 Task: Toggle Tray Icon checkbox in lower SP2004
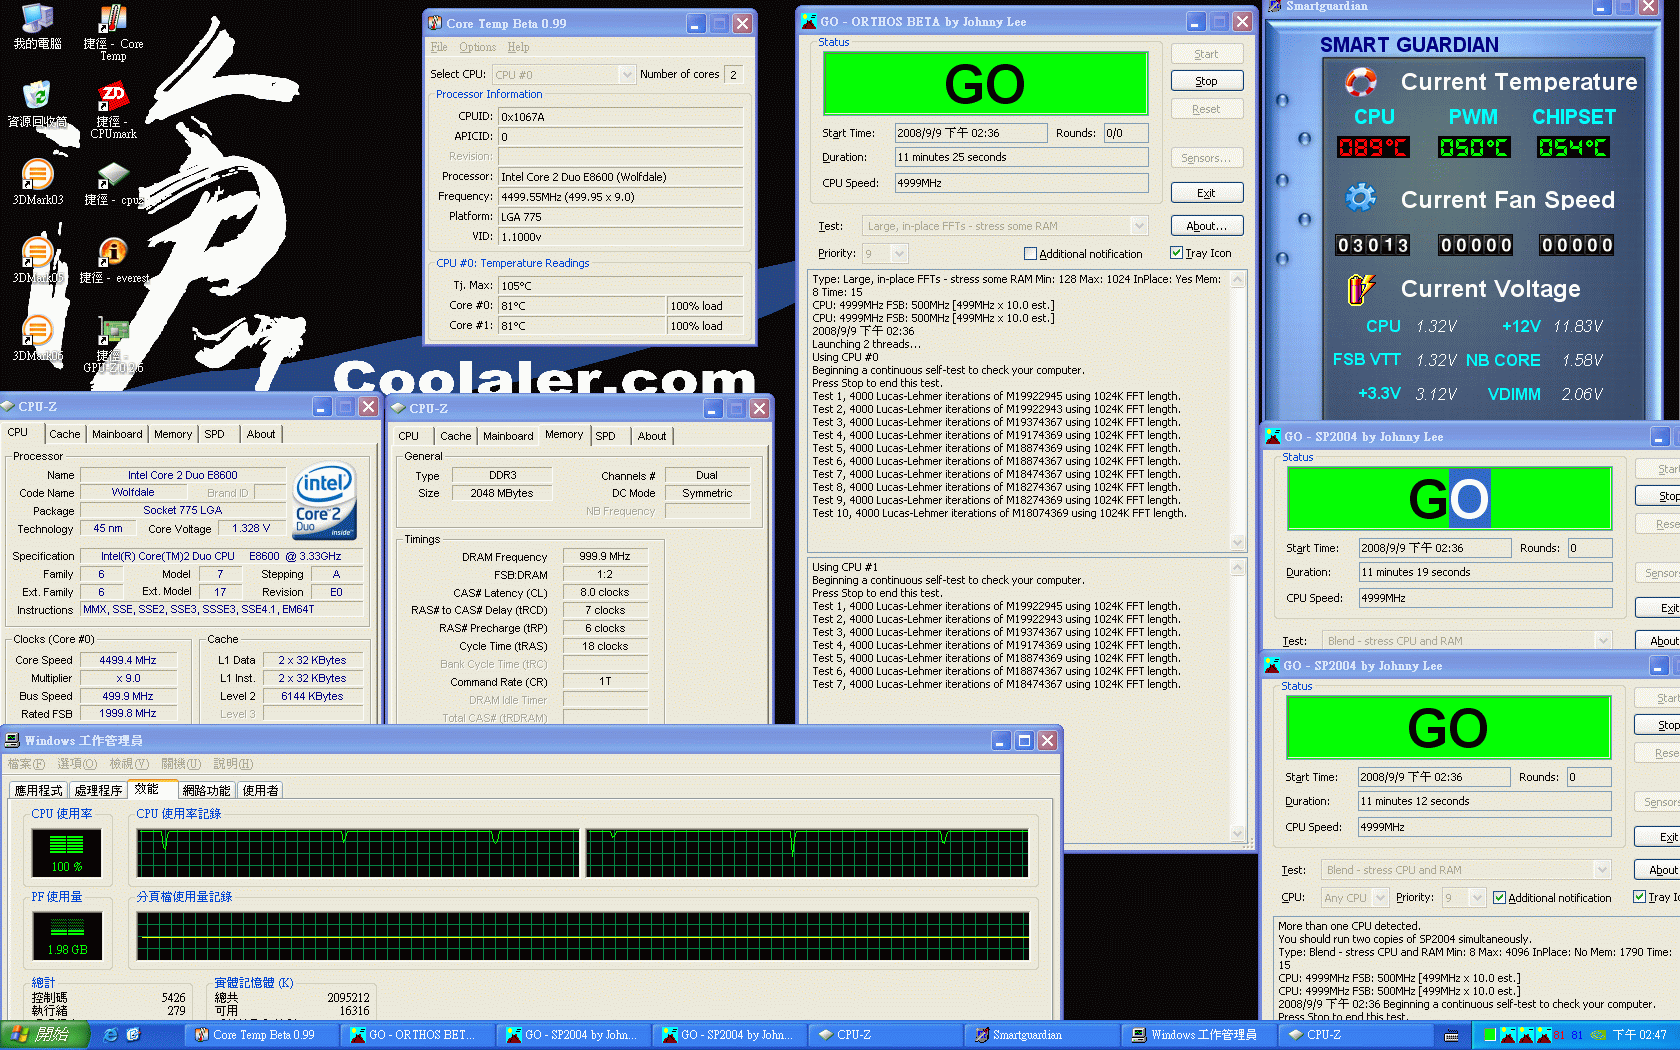click(x=1639, y=897)
